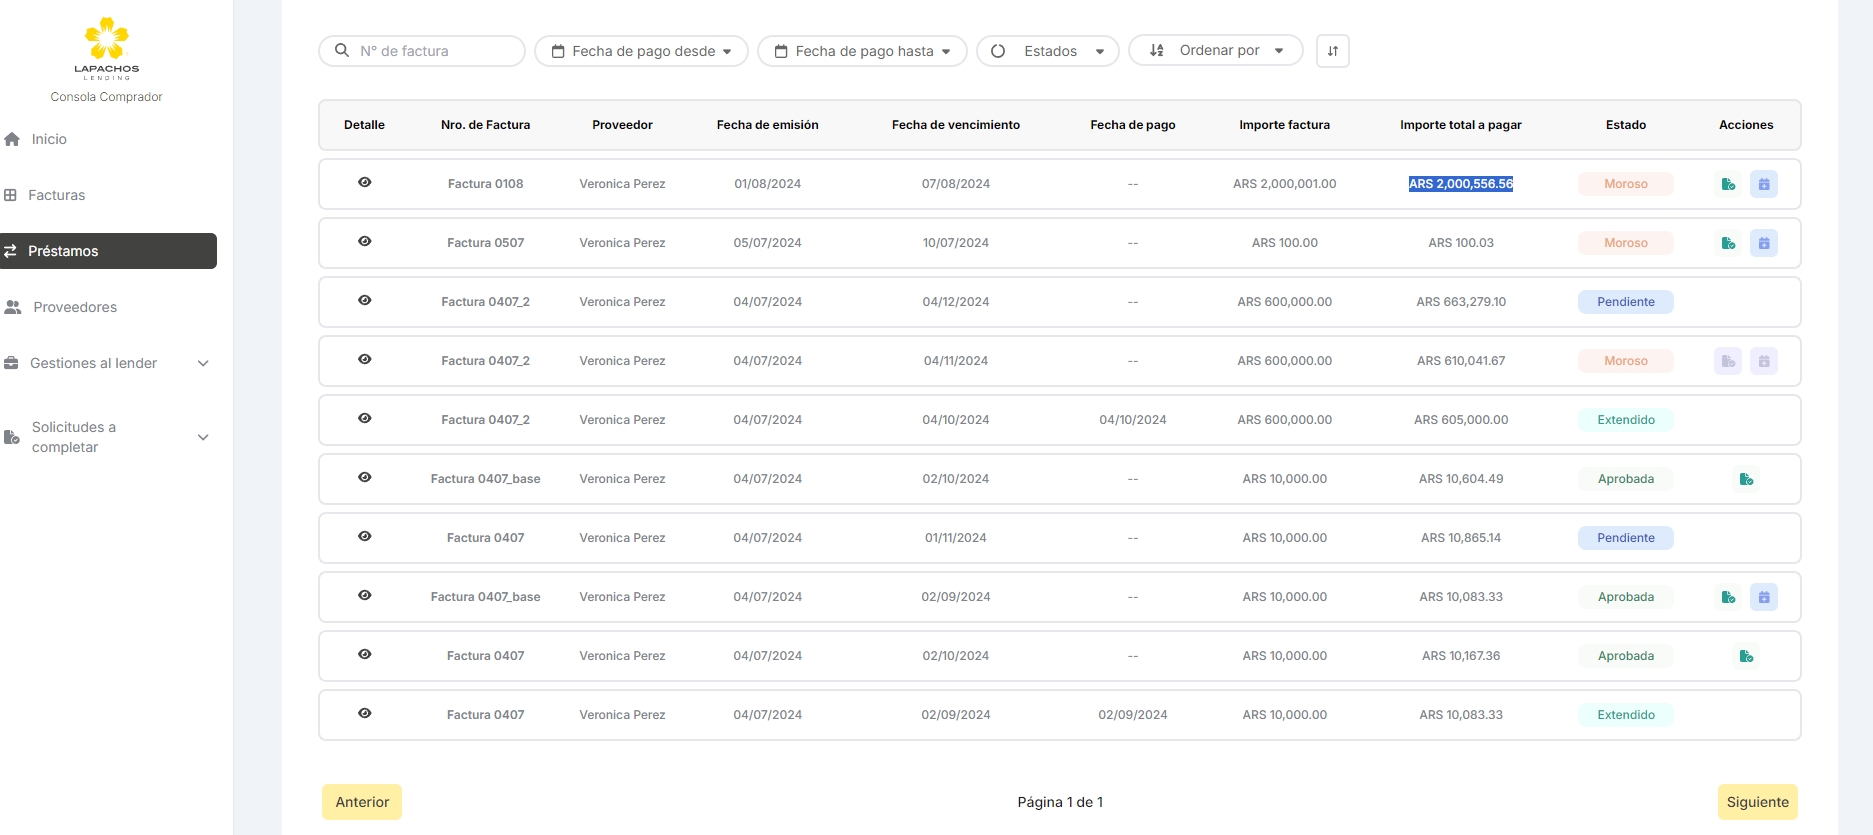Click the calendar icon in the ARS 10,083.33 Aprobada row

pyautogui.click(x=1764, y=597)
